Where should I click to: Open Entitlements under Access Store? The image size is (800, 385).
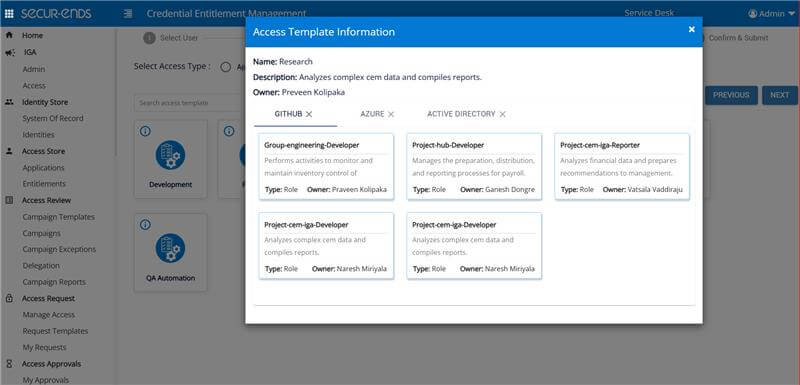(x=44, y=184)
